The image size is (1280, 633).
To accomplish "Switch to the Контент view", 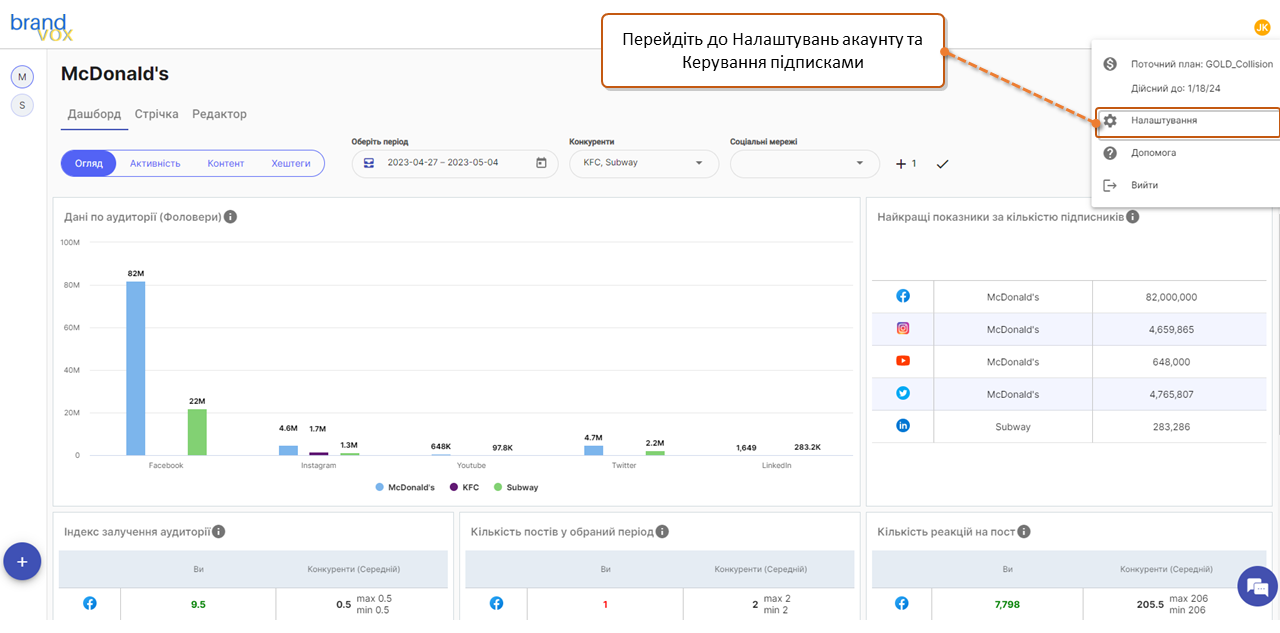I will (x=226, y=163).
